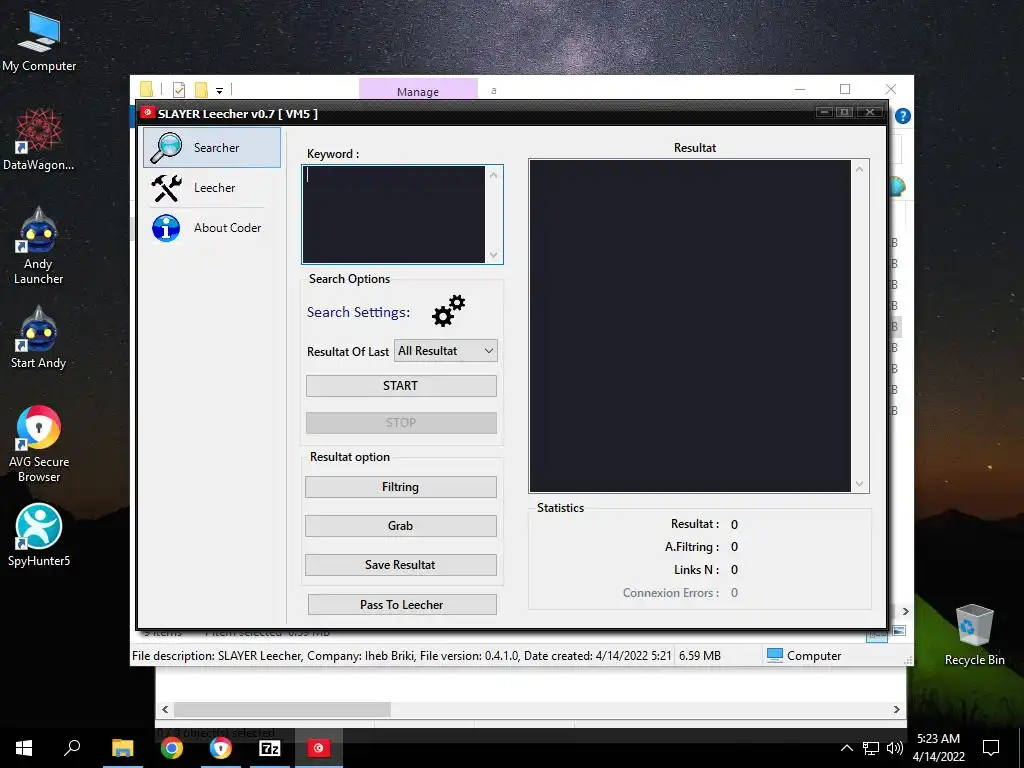
Task: Click Pass To Leecher button
Action: point(402,605)
